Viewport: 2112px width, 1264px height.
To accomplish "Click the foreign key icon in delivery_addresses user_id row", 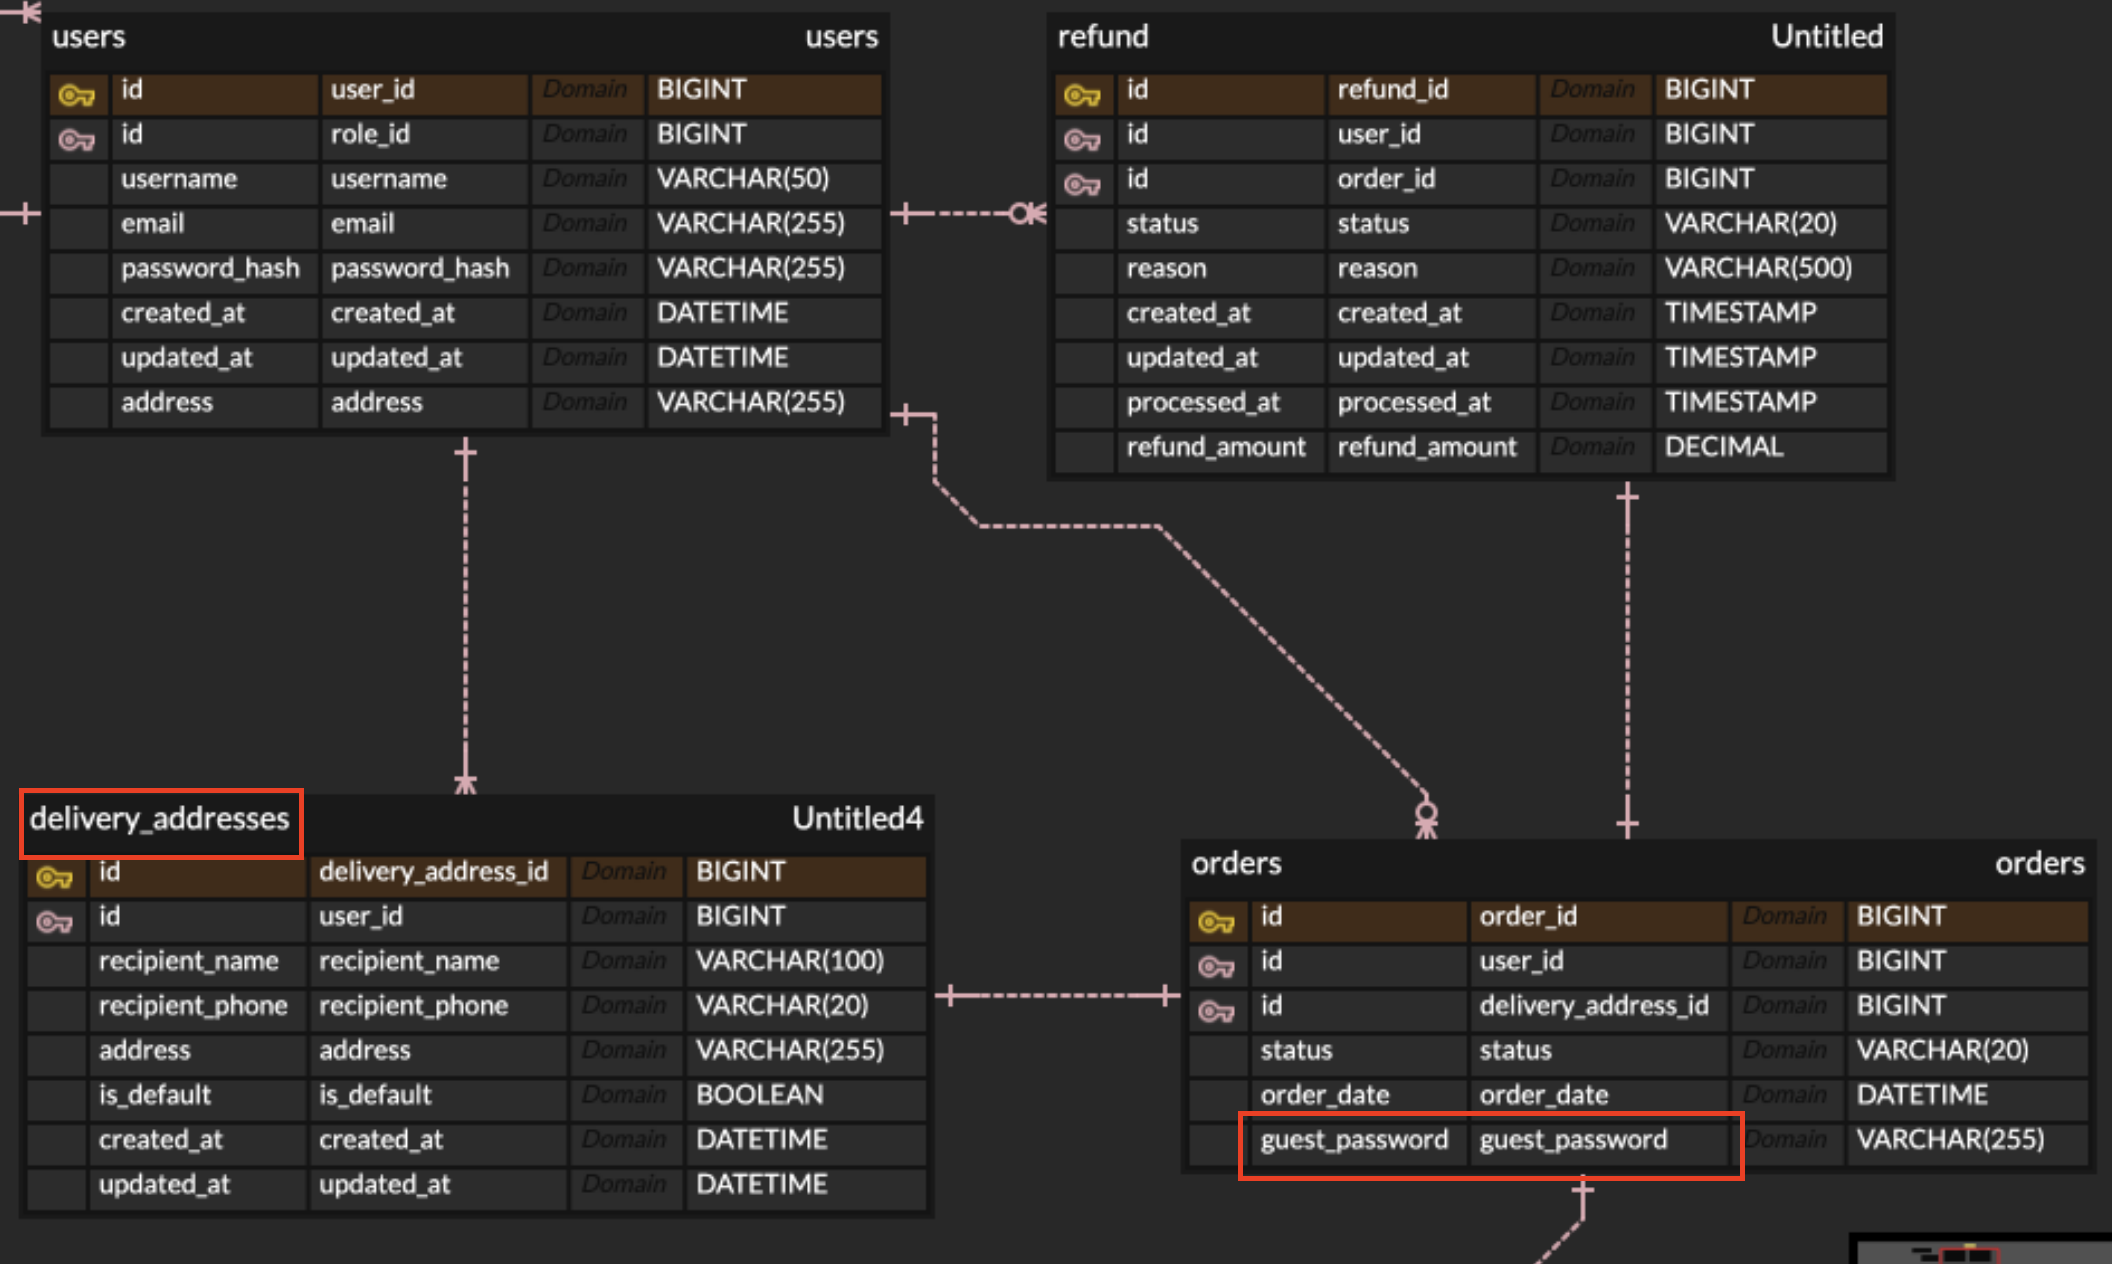I will [x=55, y=922].
